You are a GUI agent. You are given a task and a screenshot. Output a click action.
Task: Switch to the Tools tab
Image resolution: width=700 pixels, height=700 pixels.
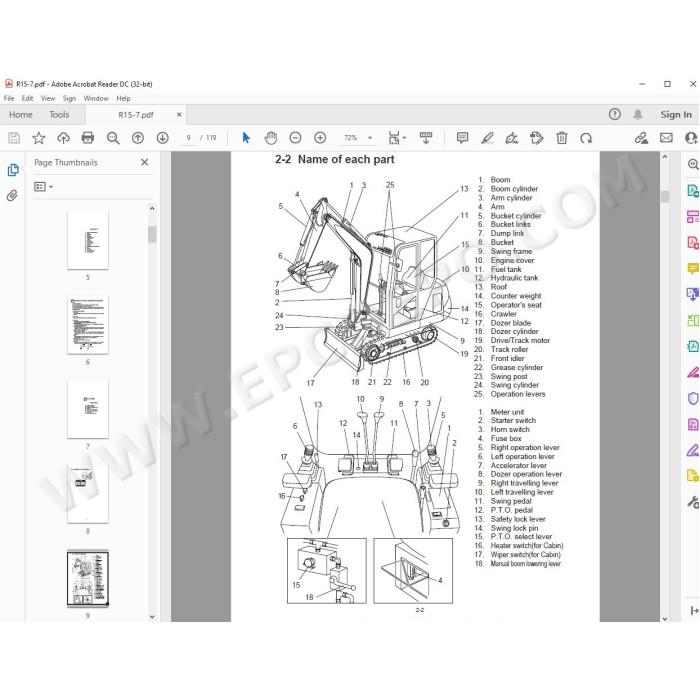point(59,115)
